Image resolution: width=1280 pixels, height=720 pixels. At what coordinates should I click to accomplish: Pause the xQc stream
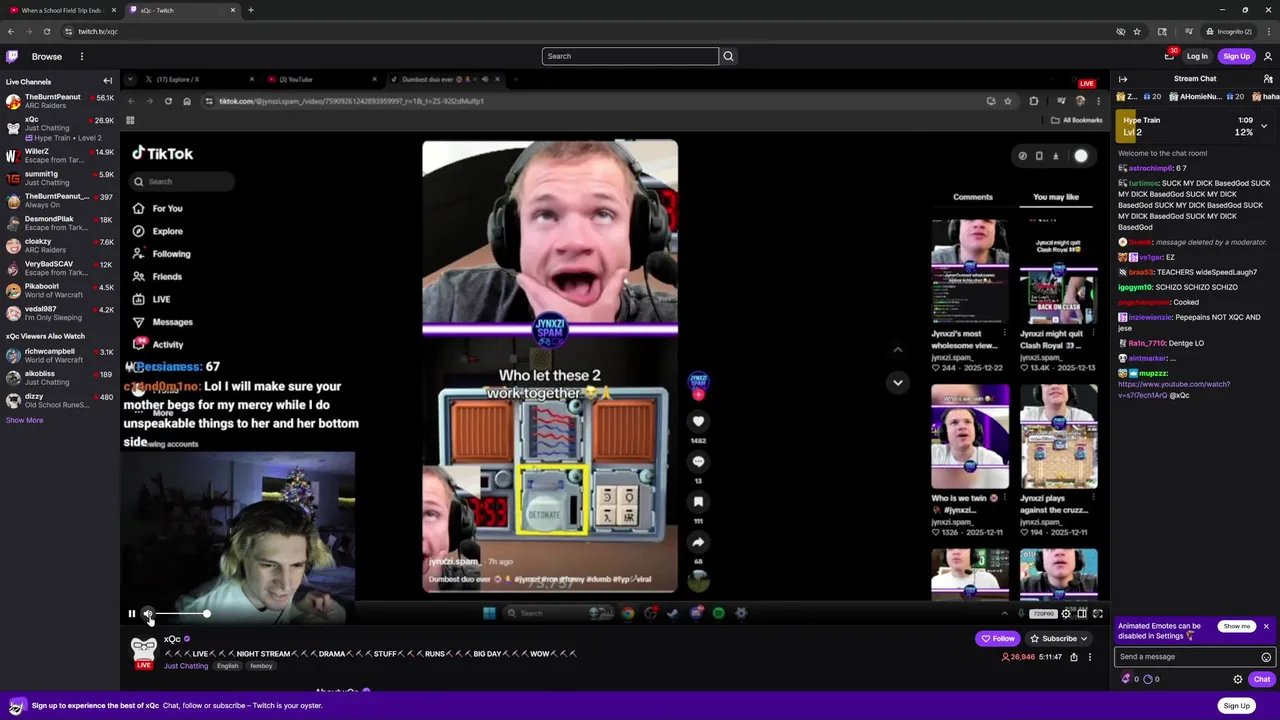[131, 614]
